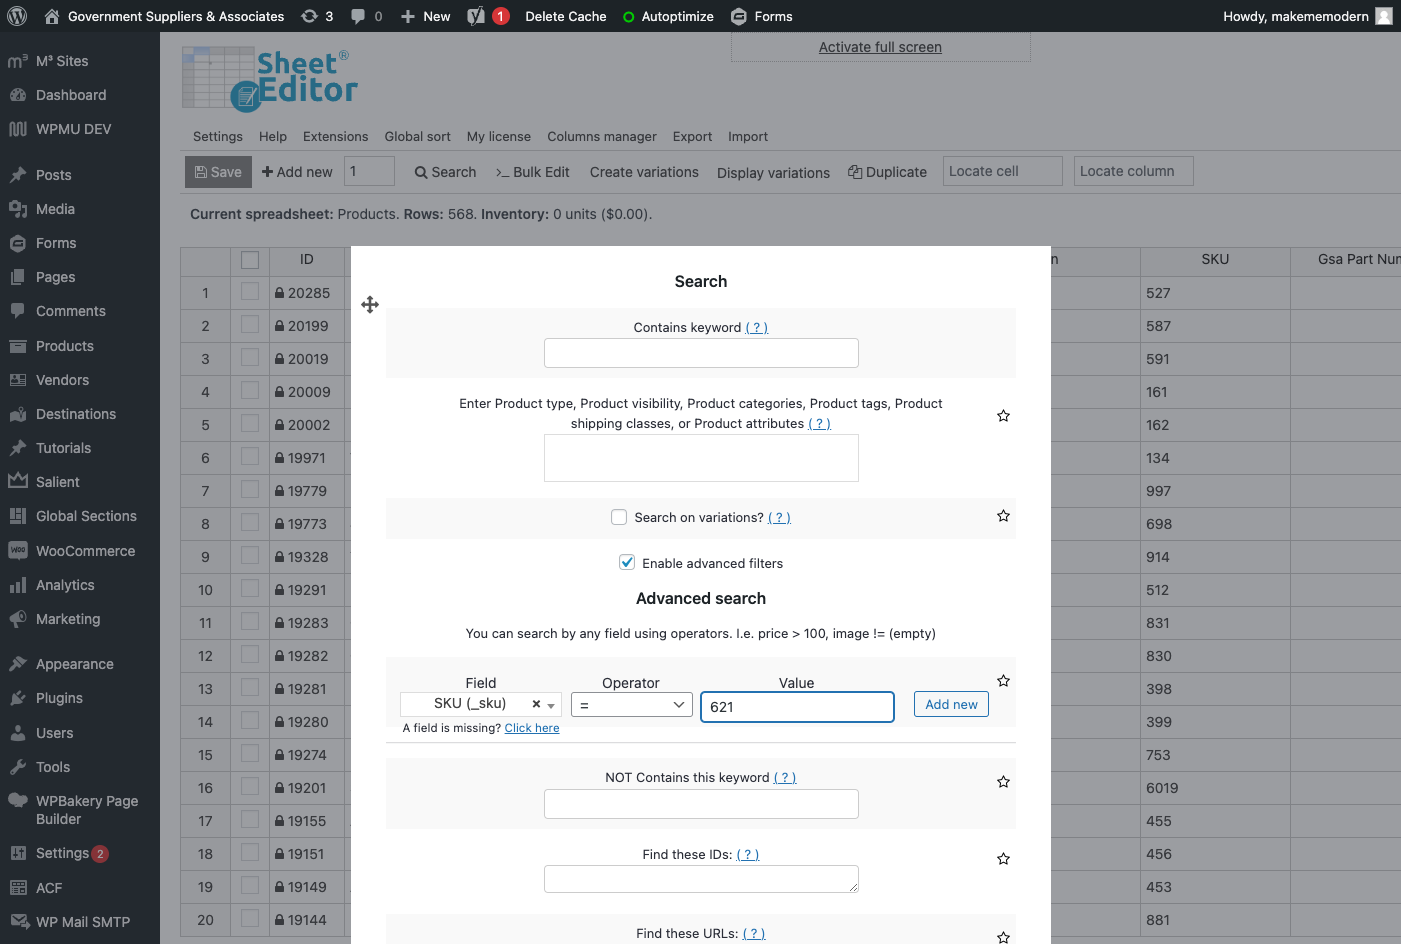This screenshot has width=1401, height=944.
Task: Star the advanced search Field row
Action: (1003, 681)
